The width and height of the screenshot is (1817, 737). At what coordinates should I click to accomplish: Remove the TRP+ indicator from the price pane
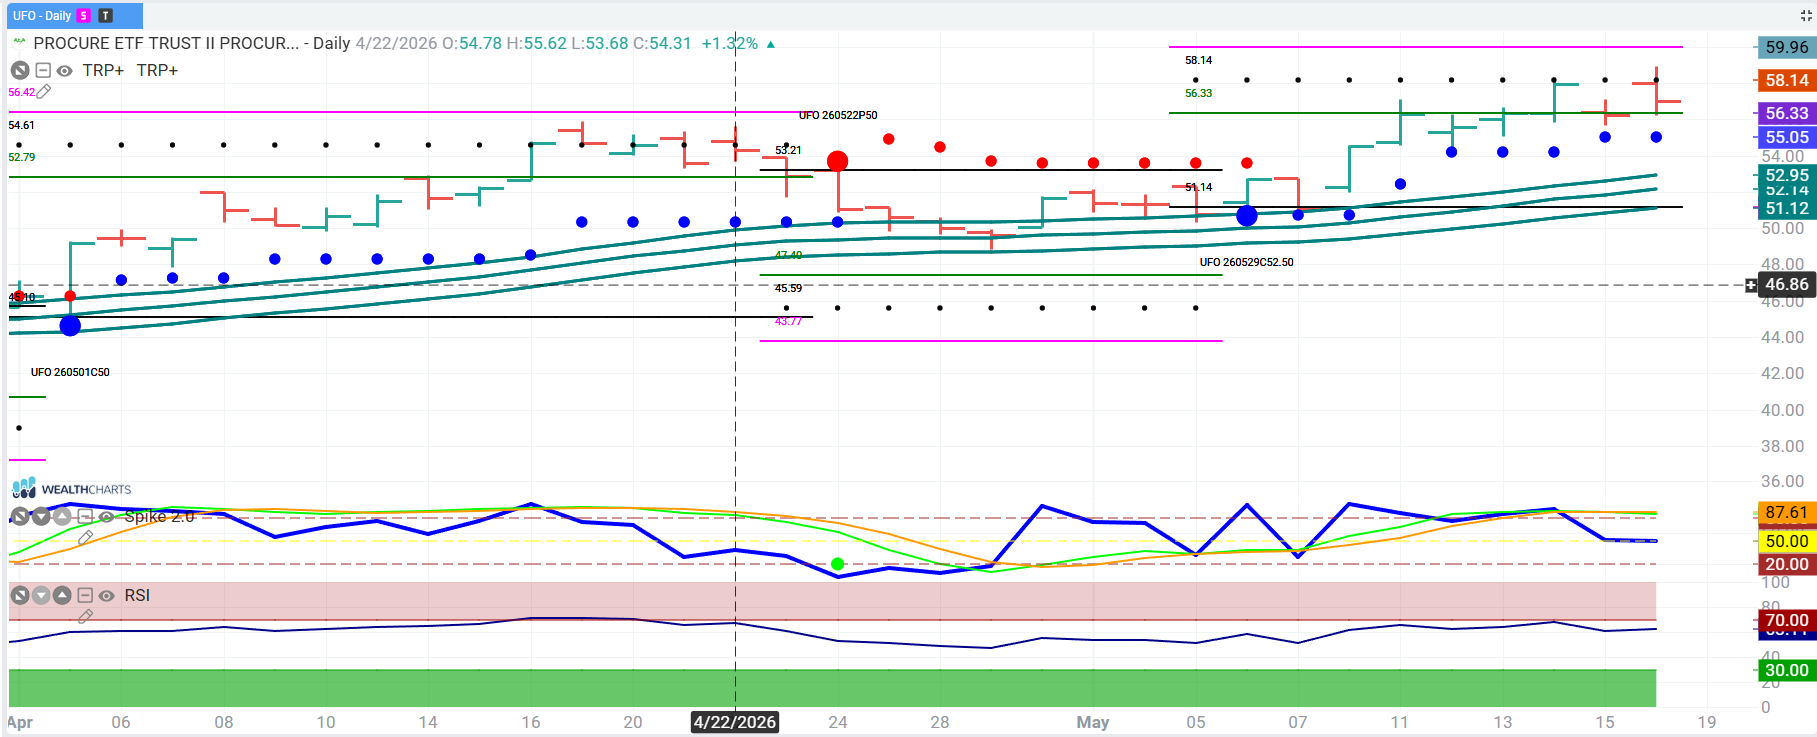[20, 70]
